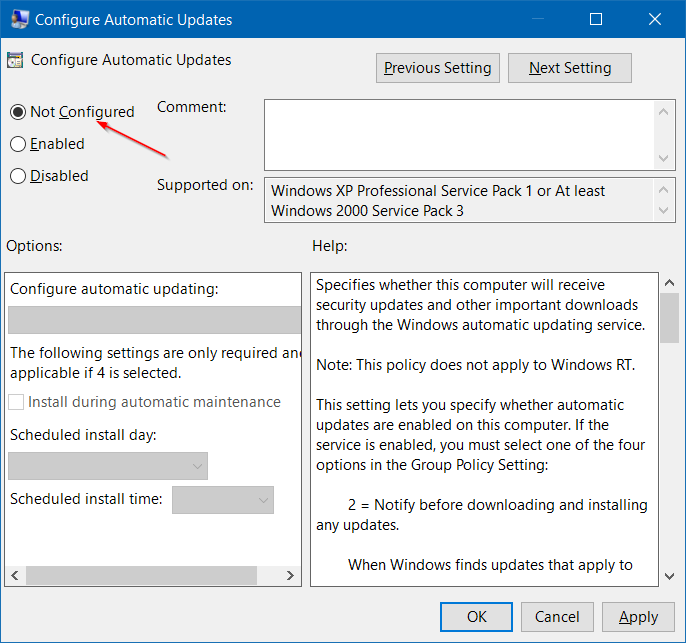Confirm with the OK button
The image size is (686, 643).
tap(476, 617)
